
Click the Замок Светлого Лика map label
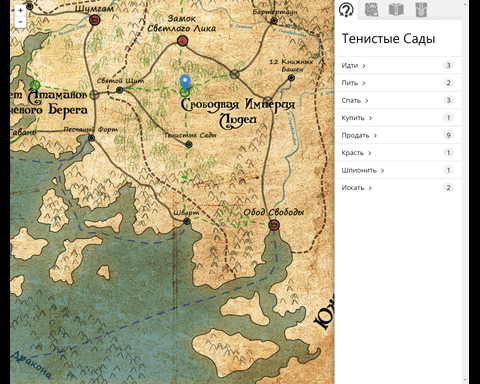point(182,24)
